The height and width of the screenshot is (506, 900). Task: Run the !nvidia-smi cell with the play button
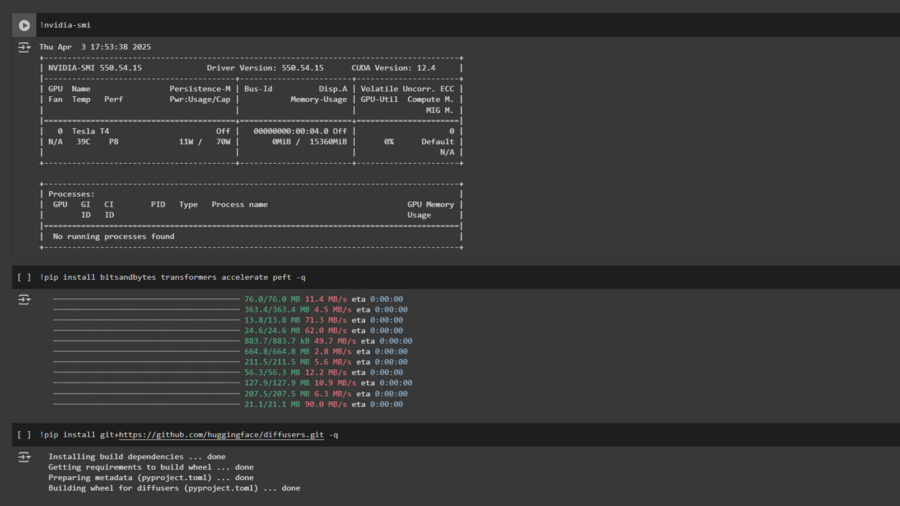(x=24, y=25)
